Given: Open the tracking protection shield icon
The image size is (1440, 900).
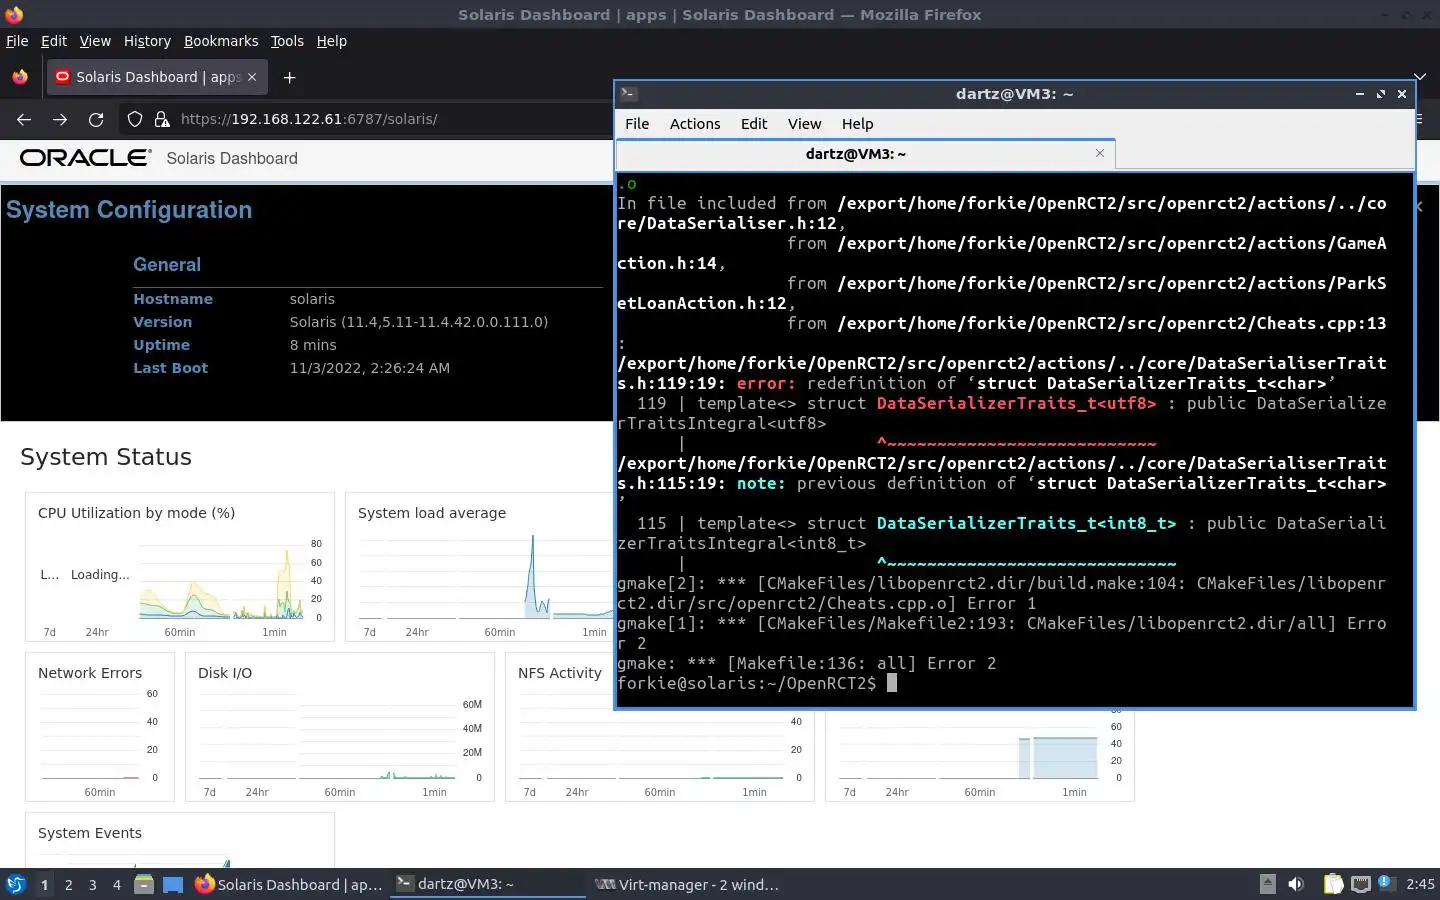Looking at the screenshot, I should pyautogui.click(x=135, y=119).
